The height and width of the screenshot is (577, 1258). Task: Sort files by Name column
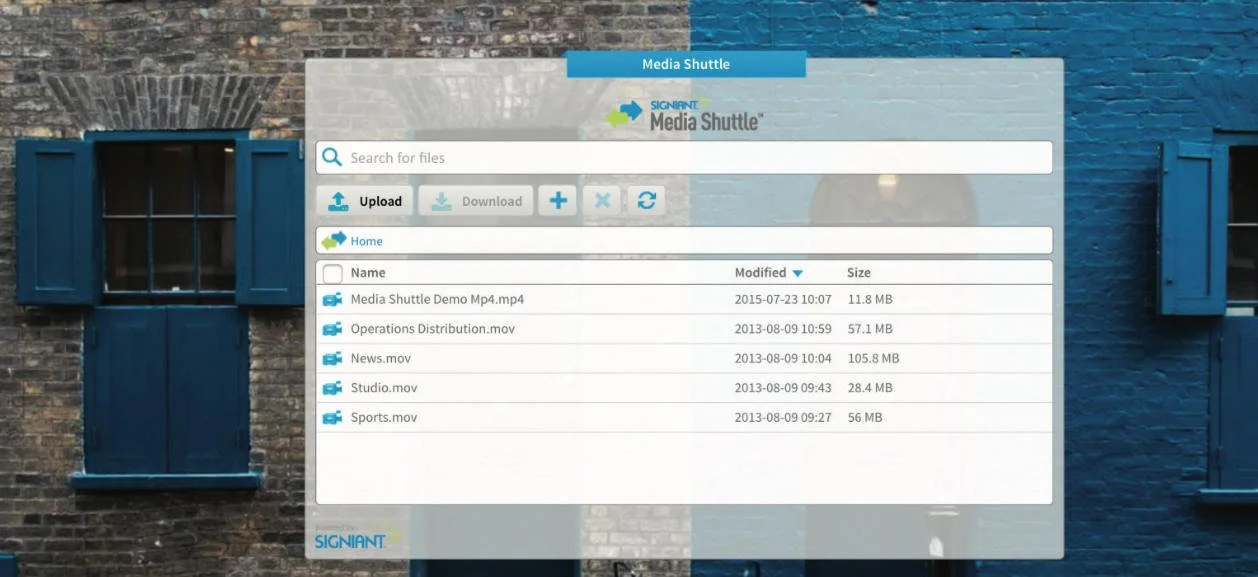click(368, 272)
